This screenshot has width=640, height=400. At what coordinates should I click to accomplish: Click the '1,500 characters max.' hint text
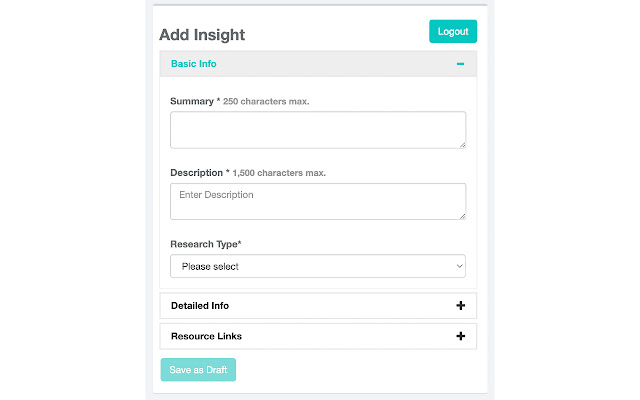pos(279,173)
